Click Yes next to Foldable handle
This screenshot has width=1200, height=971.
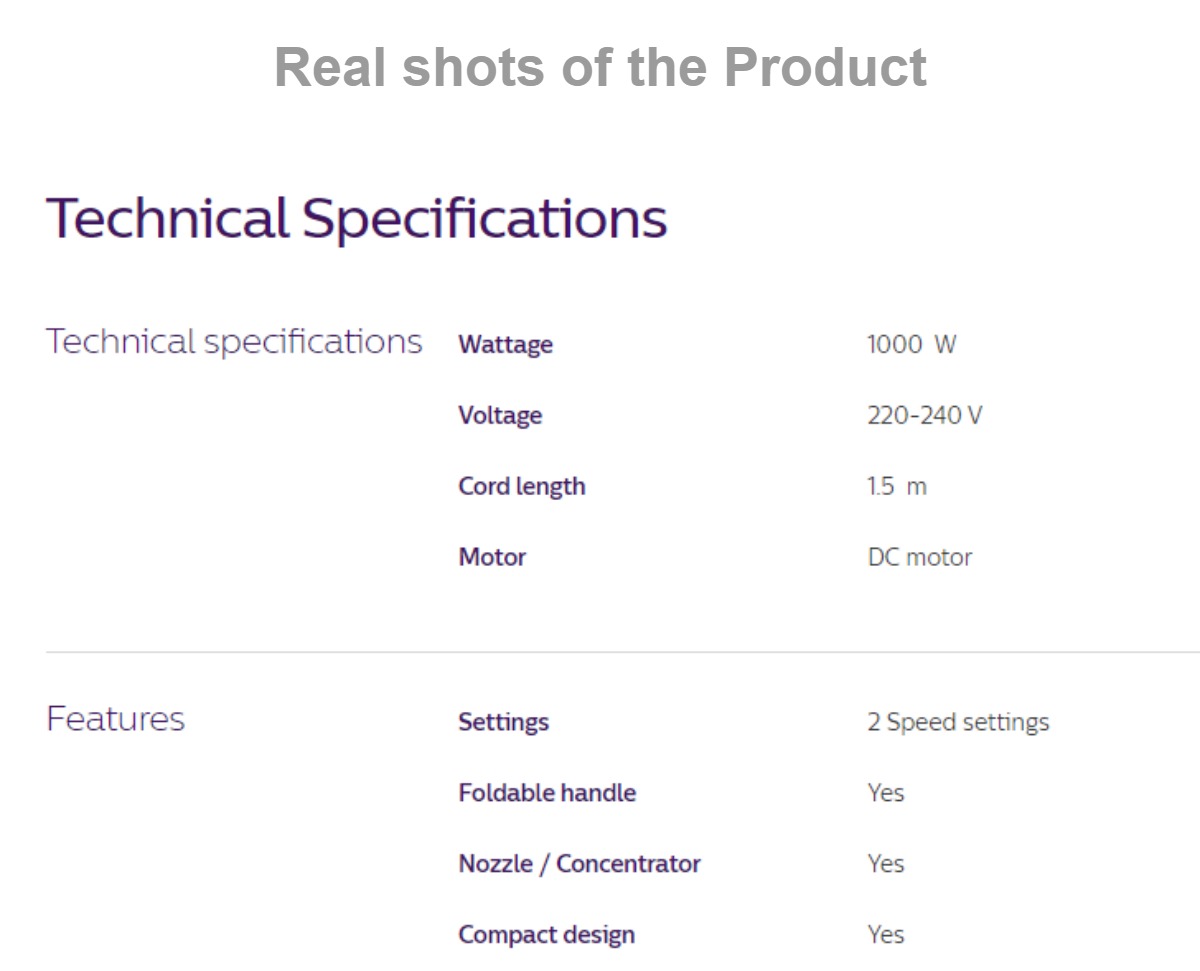(x=886, y=793)
